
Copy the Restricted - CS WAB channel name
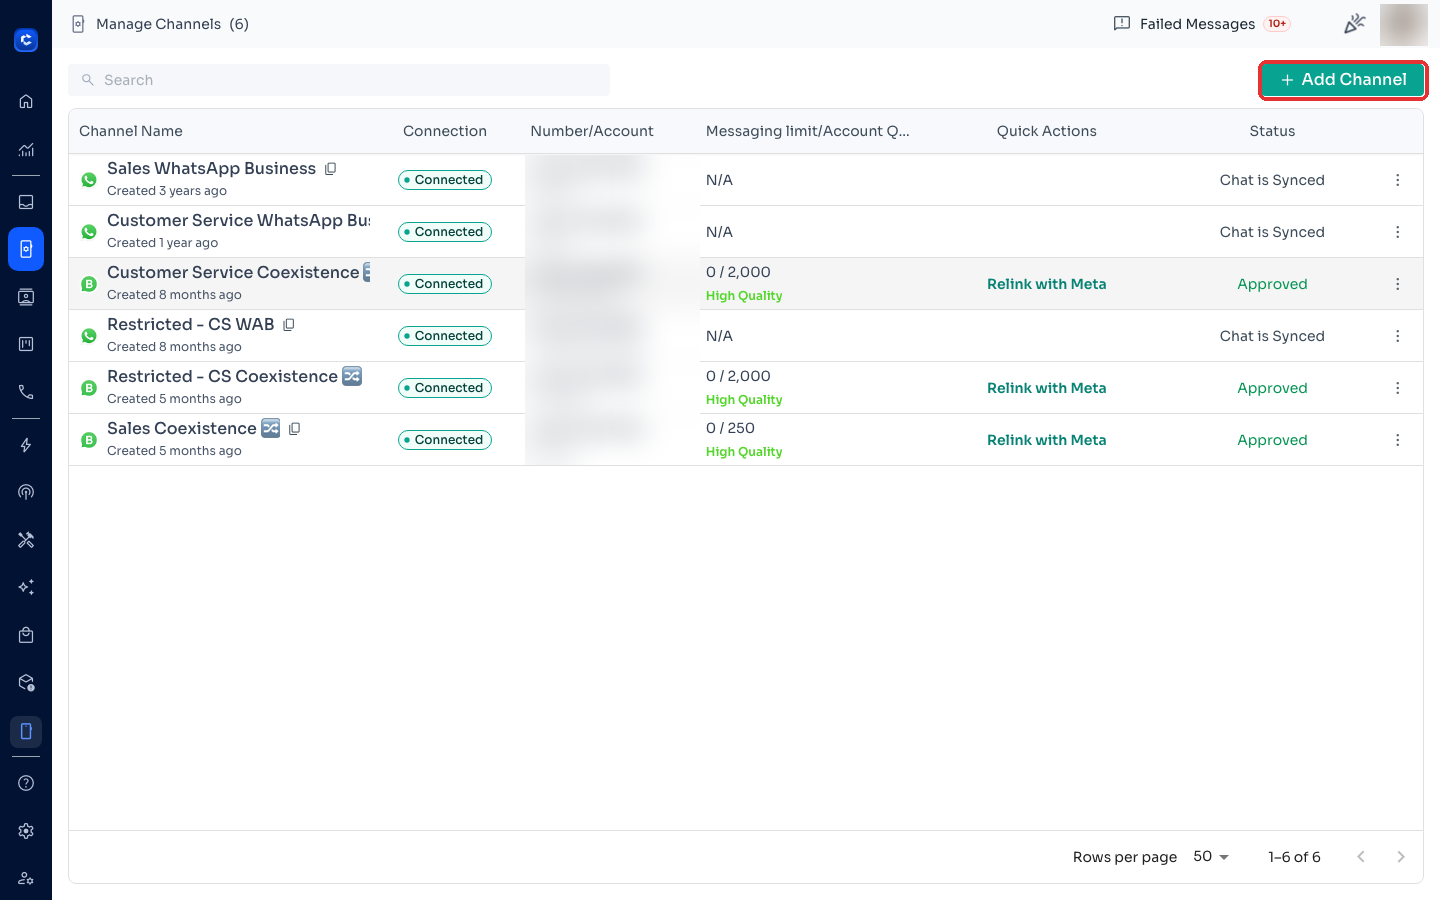[289, 325]
